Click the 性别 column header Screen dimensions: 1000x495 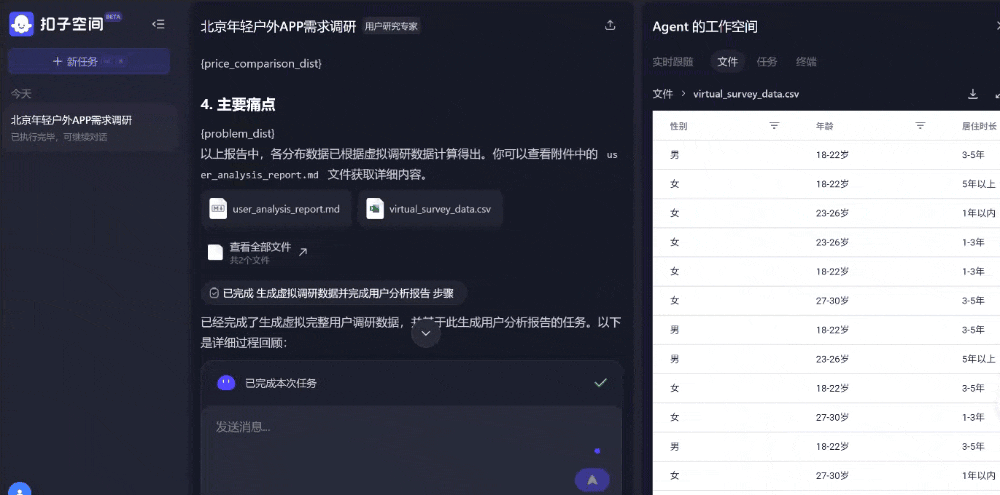point(679,126)
